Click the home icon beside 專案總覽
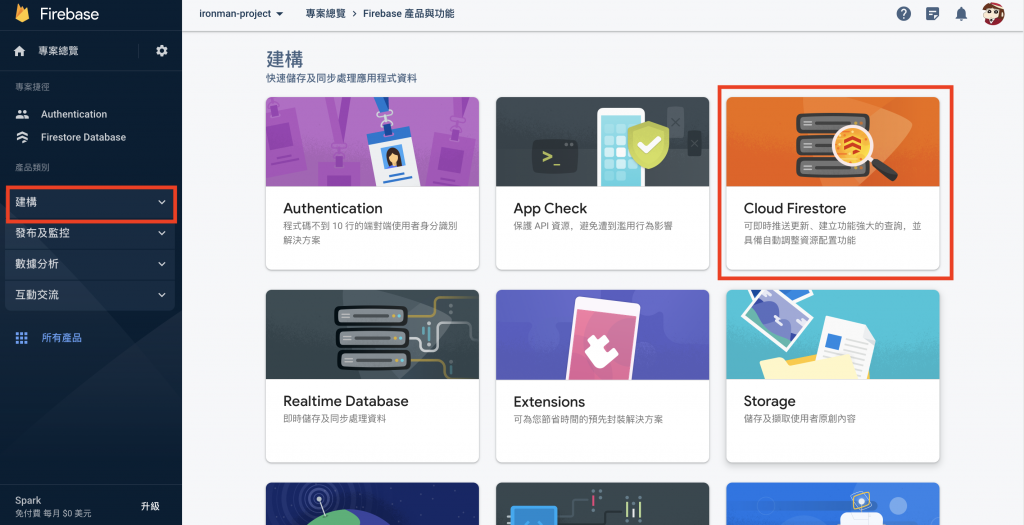Image resolution: width=1024 pixels, height=525 pixels. [x=20, y=51]
